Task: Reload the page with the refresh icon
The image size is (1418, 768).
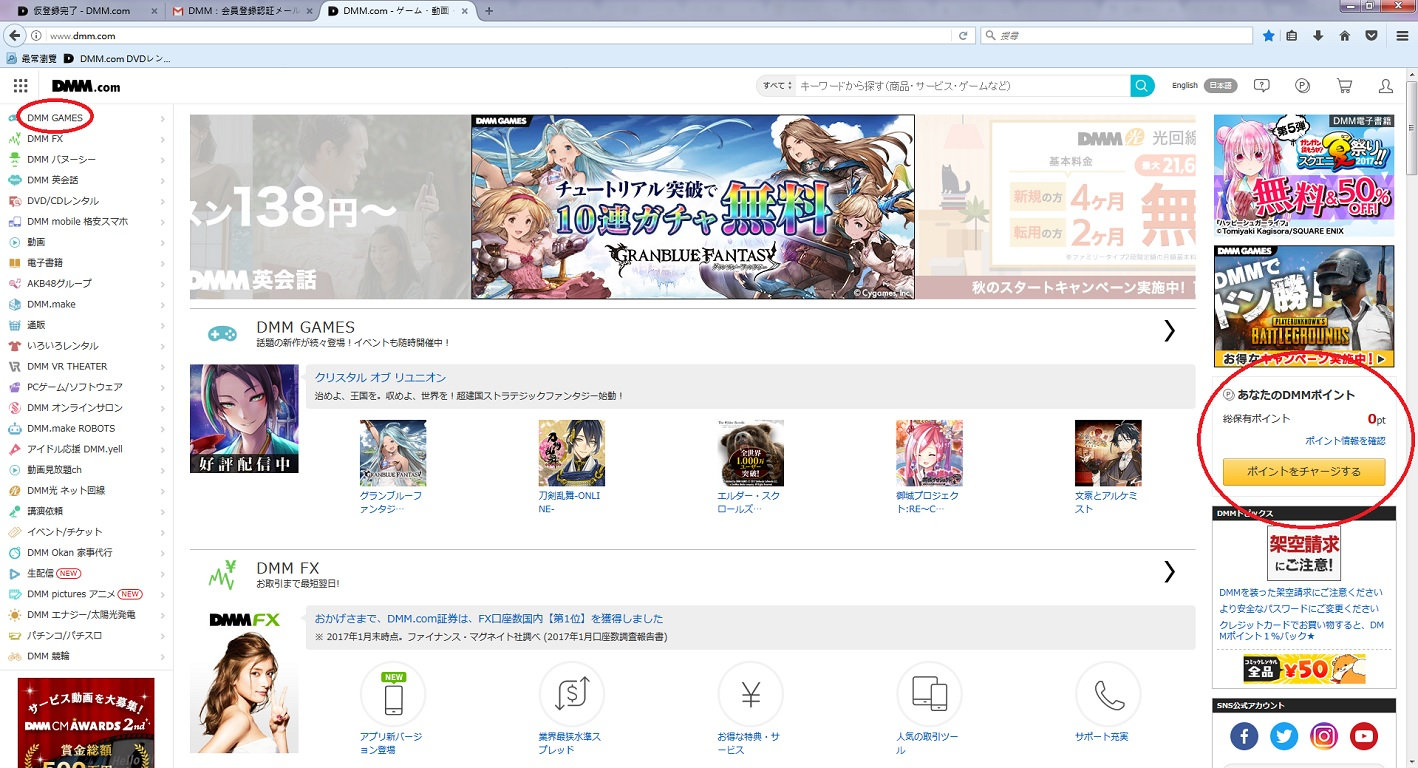Action: [963, 35]
